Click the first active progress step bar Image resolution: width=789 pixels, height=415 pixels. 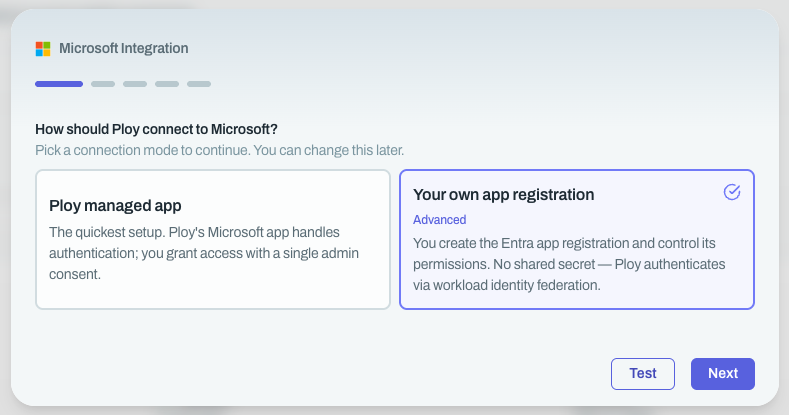pyautogui.click(x=59, y=84)
